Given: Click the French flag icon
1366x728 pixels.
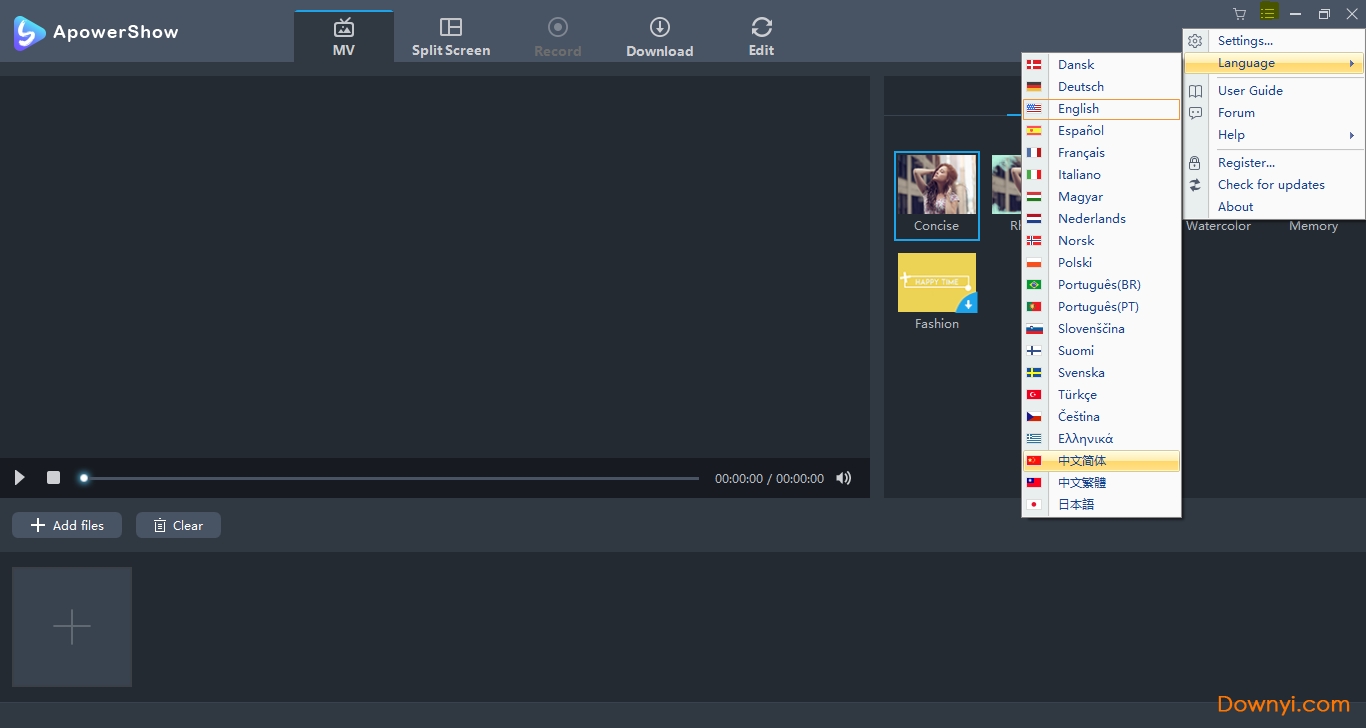Looking at the screenshot, I should coord(1034,153).
